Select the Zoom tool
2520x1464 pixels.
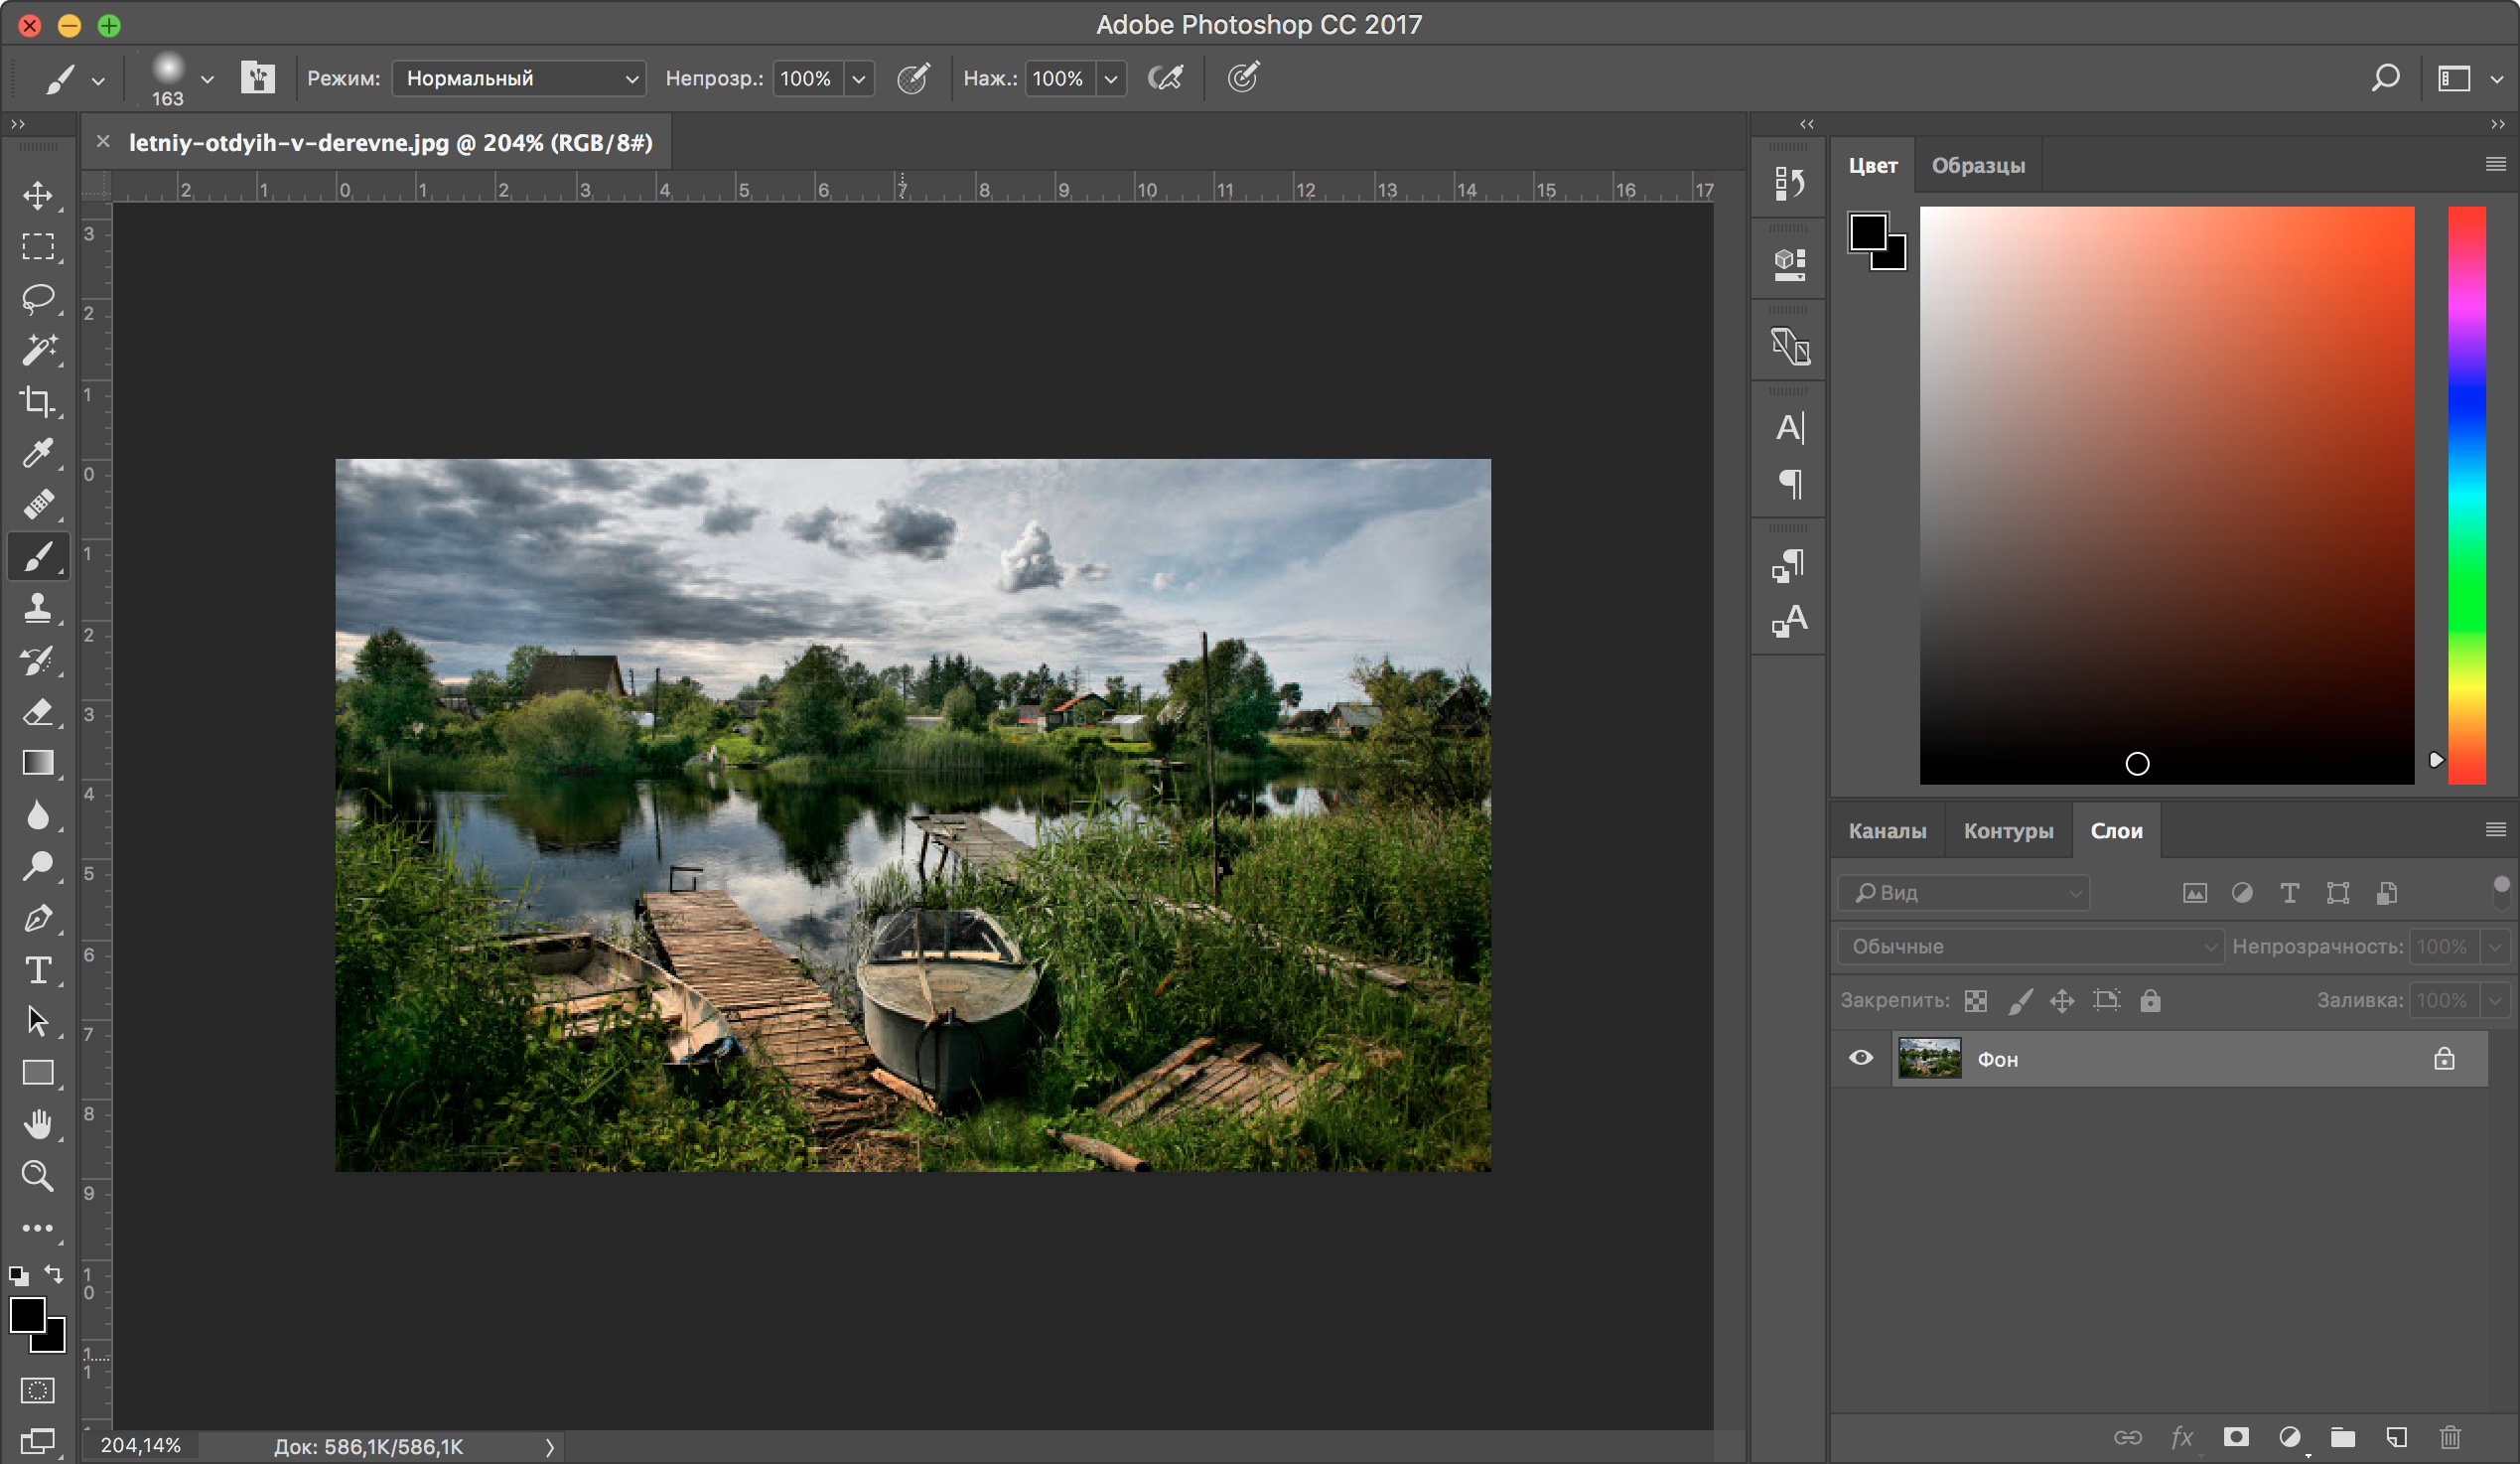click(38, 1176)
